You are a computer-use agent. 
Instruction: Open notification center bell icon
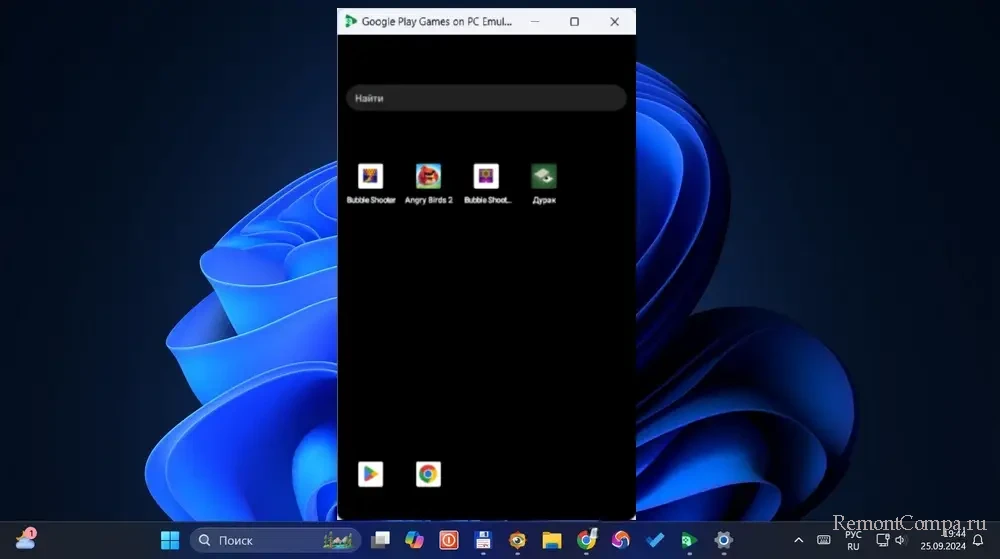coord(978,540)
